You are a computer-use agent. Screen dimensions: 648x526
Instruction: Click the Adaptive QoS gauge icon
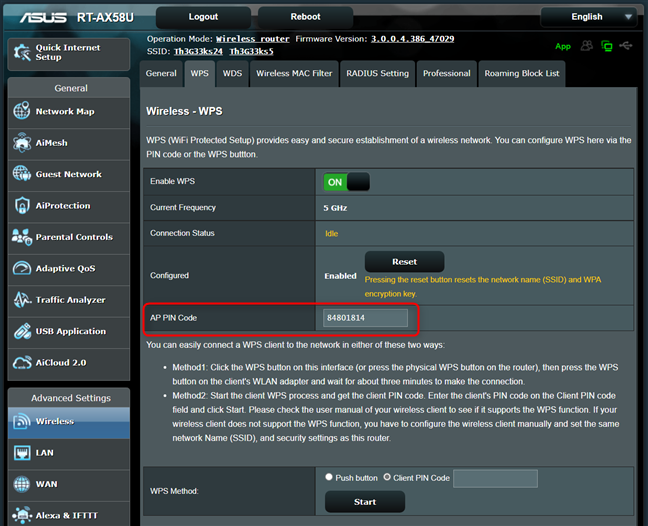coord(21,268)
